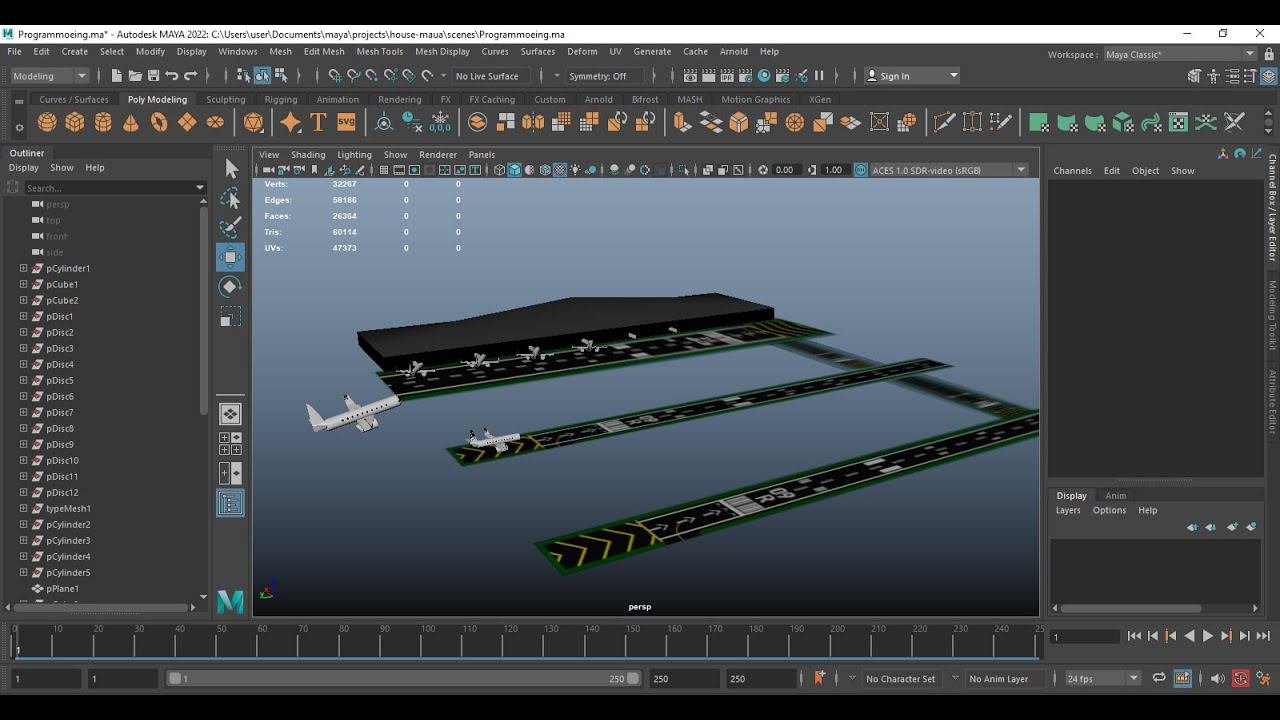Create a polygon cylinder from the shelf
1280x720 pixels.
103,122
